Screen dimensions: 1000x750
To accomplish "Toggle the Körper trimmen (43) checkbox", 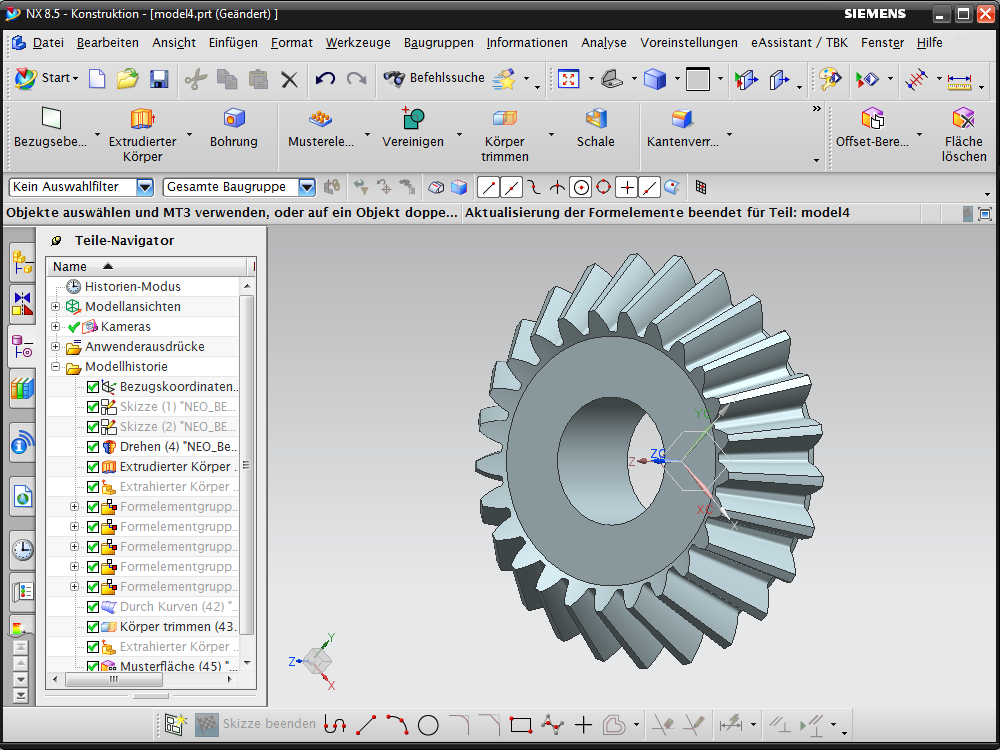I will (93, 627).
